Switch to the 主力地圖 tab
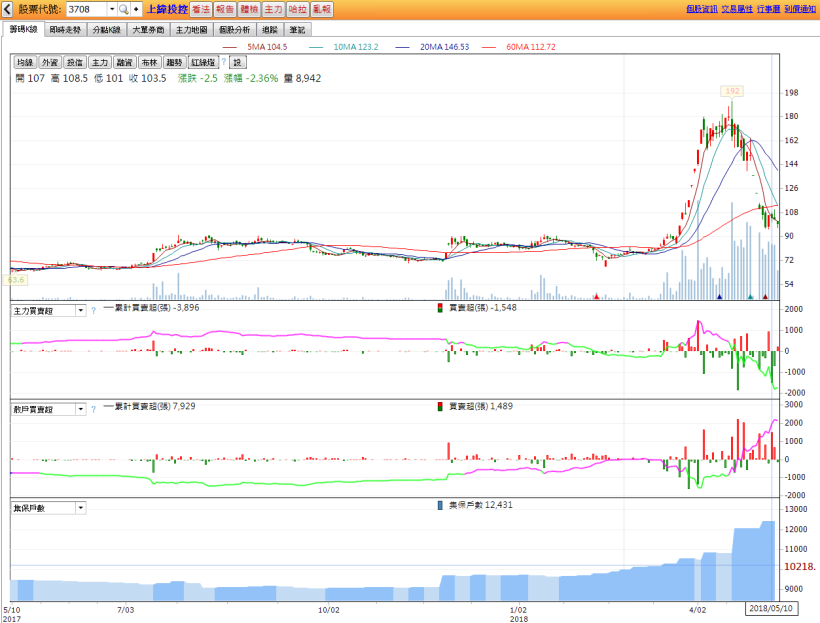This screenshot has width=820, height=623. 194,30
